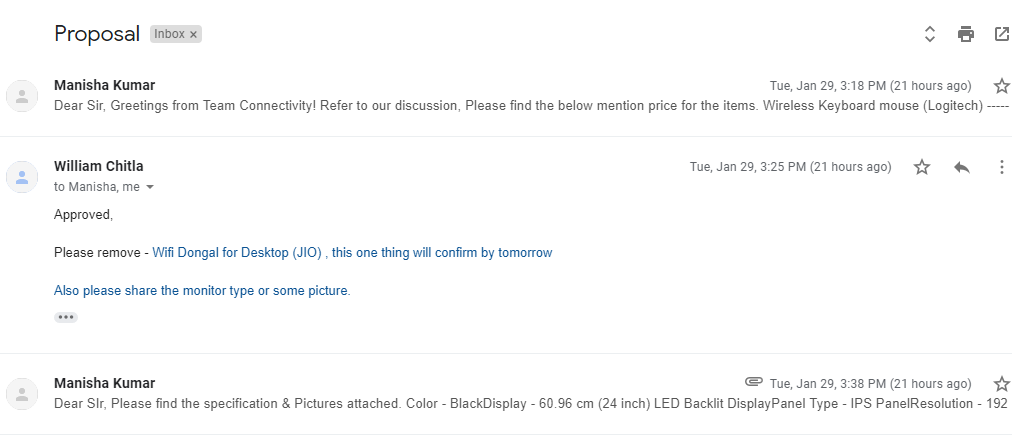Click the attachment paperclip on Manisha's last message
Screen dimensions: 1028x438
point(754,383)
